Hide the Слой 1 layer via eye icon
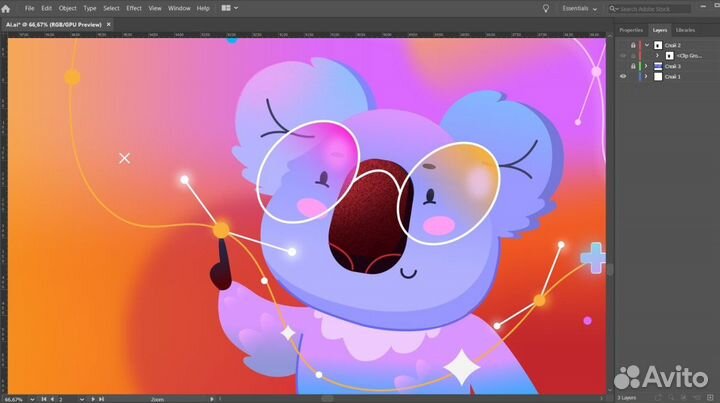This screenshot has width=720, height=403. pyautogui.click(x=623, y=77)
